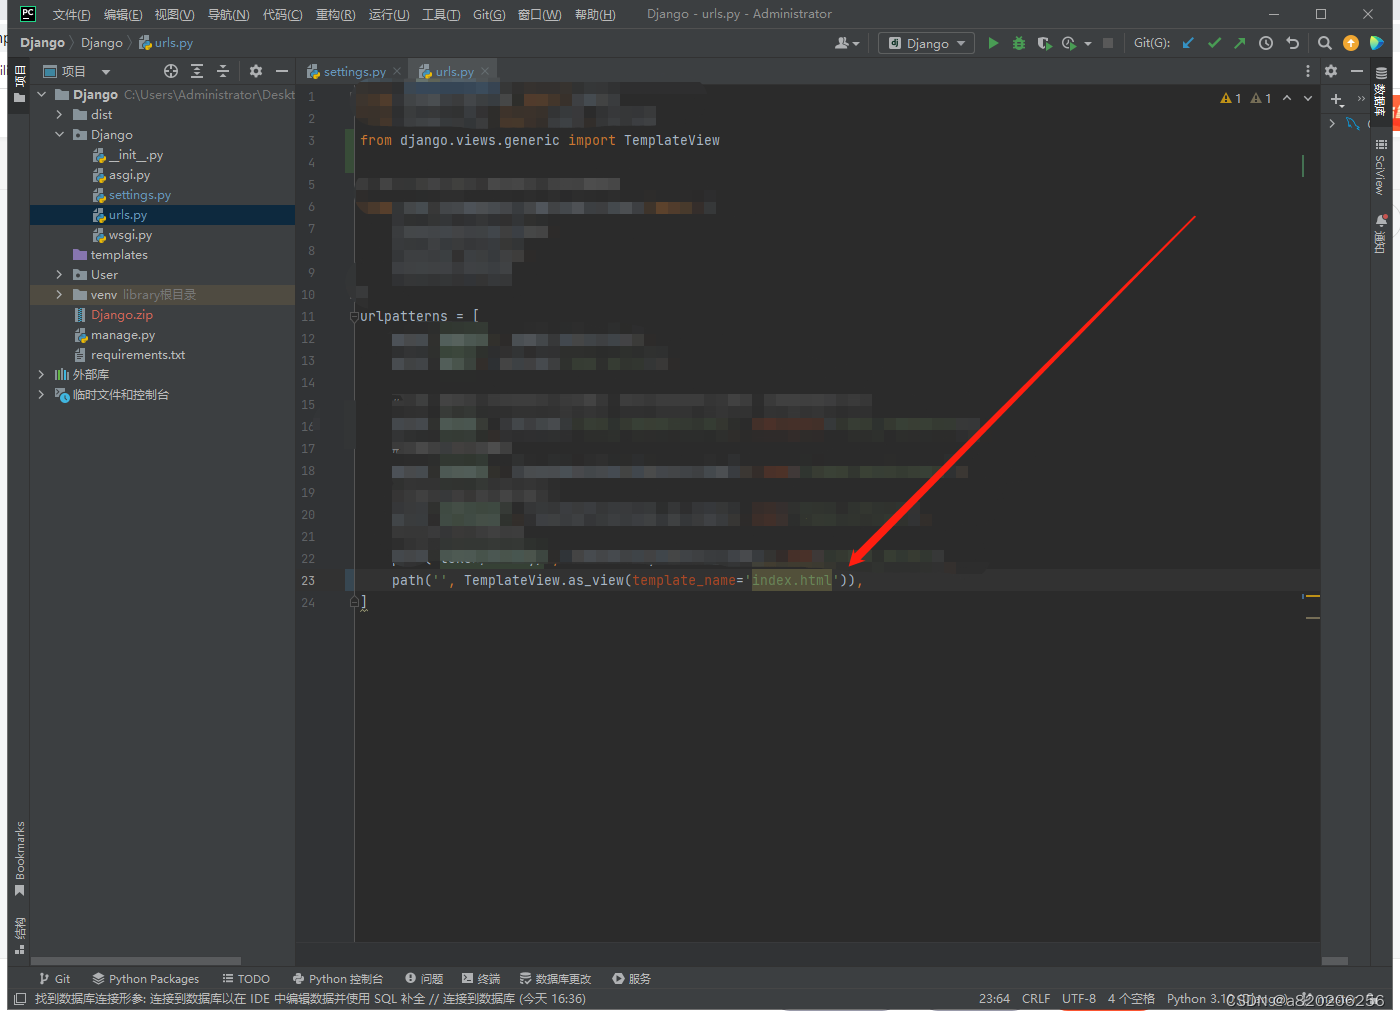The width and height of the screenshot is (1400, 1017).
Task: Click the UTF-8 encoding indicator
Action: (x=1078, y=998)
